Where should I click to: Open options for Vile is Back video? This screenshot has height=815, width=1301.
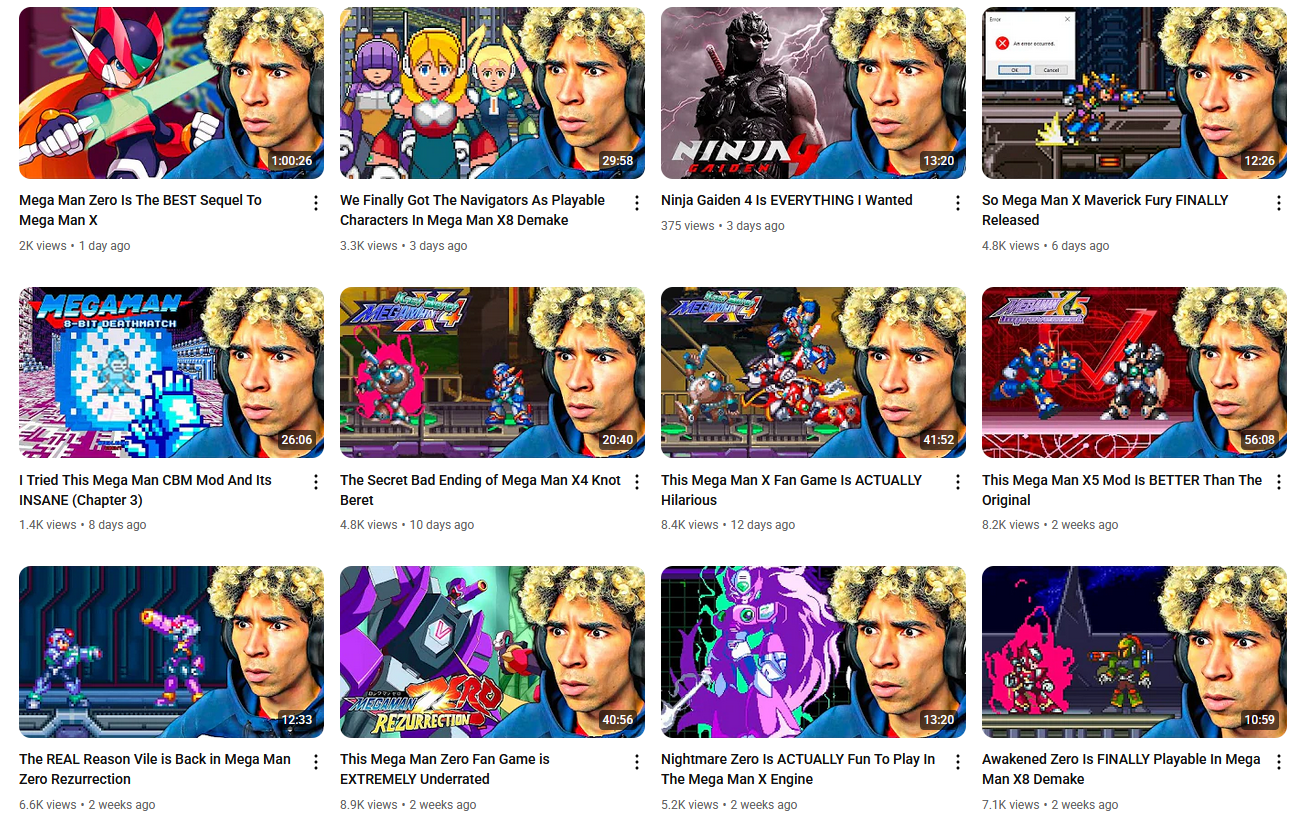[x=316, y=762]
